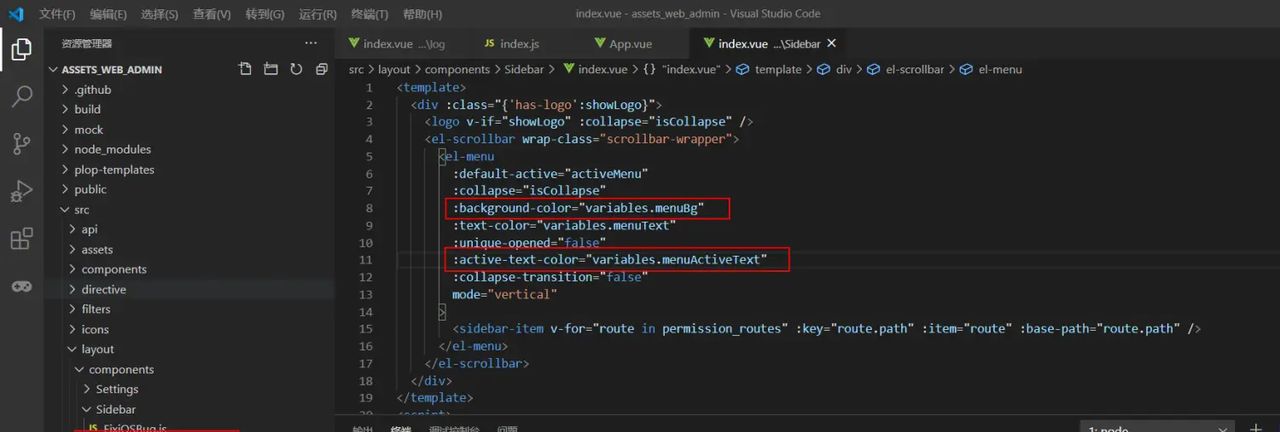Screen dimensions: 1280x432
Task: Open the 查看(V) menu
Action: [x=211, y=14]
